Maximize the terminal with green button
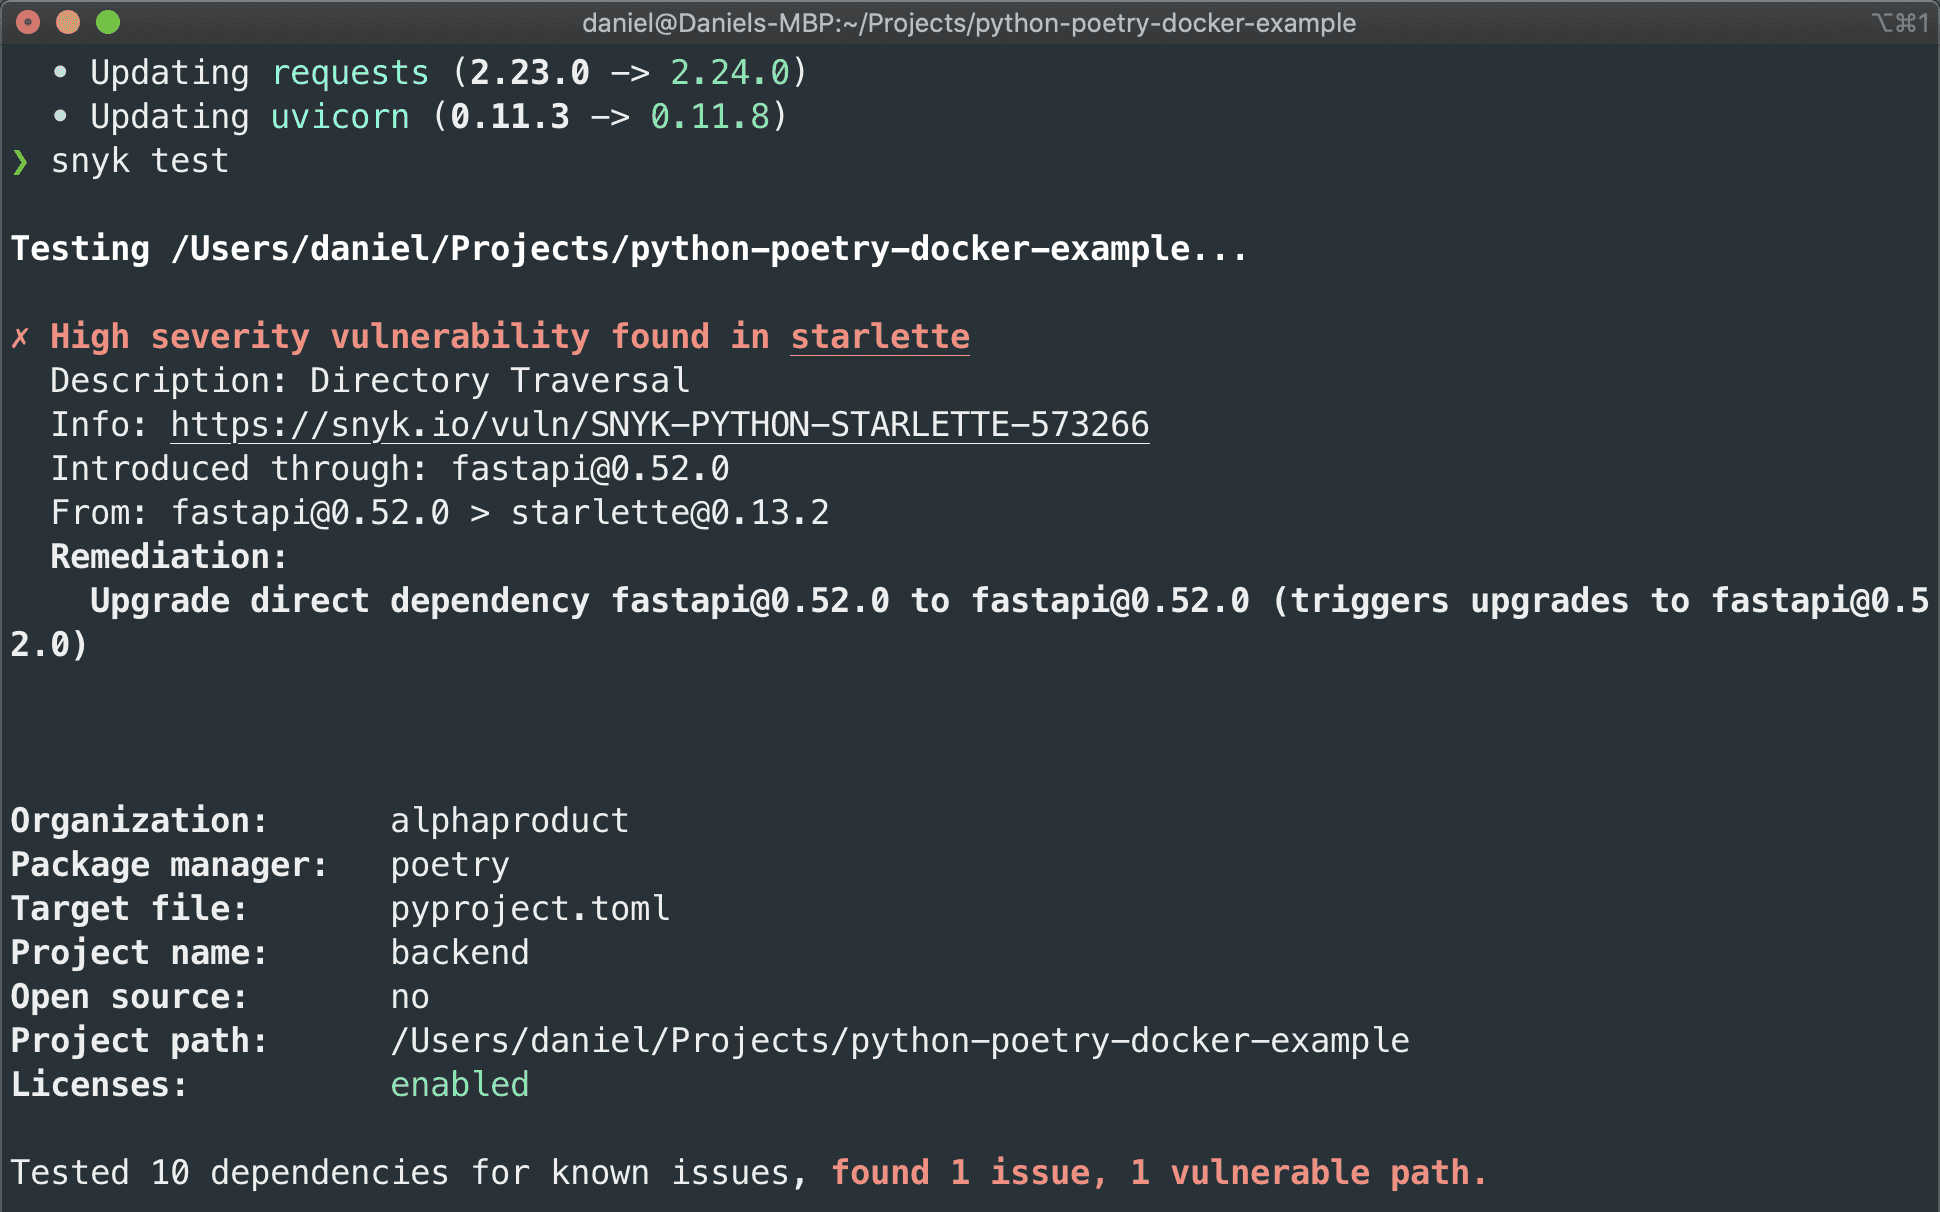Viewport: 1940px width, 1212px height. tap(108, 22)
